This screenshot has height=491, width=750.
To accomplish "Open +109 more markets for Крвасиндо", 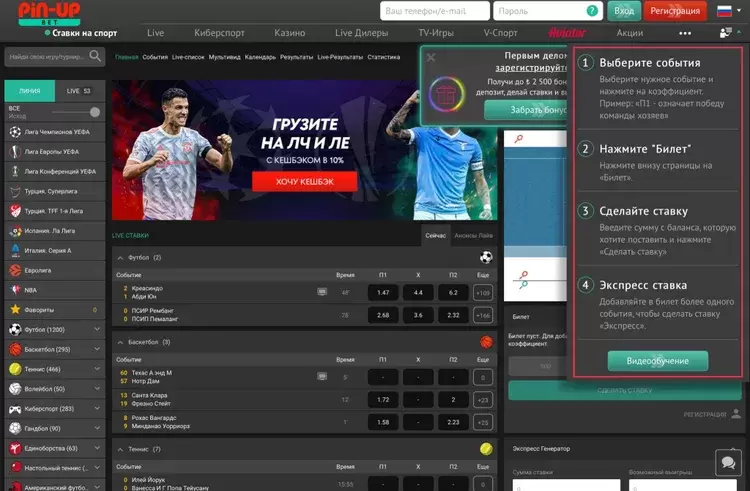I will click(483, 293).
